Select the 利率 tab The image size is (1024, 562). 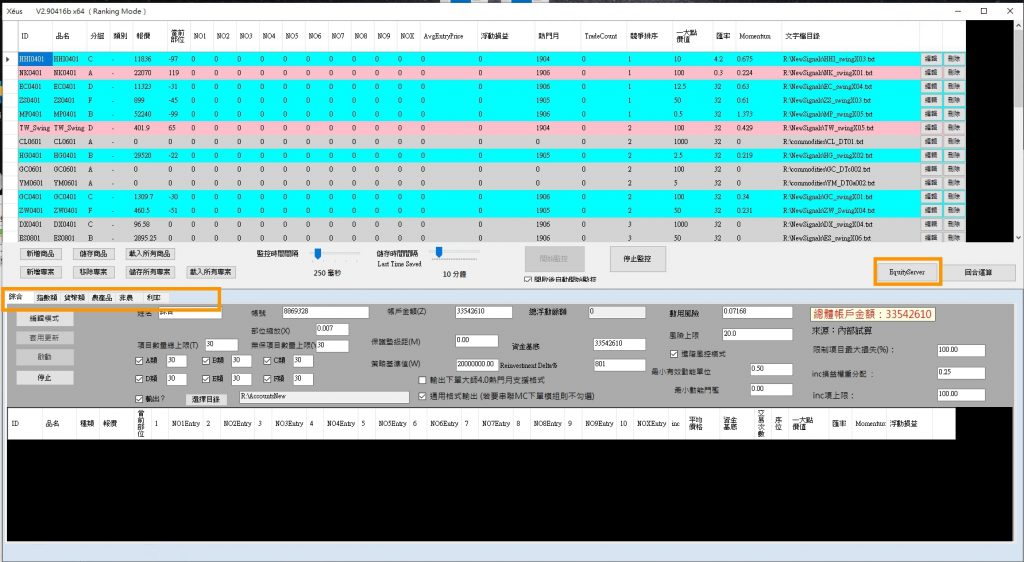tap(154, 298)
